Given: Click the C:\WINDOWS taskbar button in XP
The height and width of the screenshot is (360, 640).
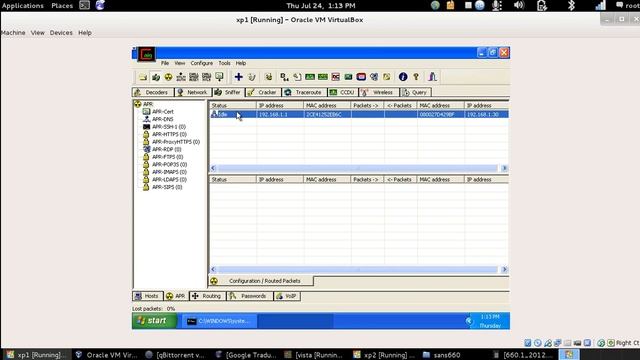Looking at the screenshot, I should (x=219, y=321).
